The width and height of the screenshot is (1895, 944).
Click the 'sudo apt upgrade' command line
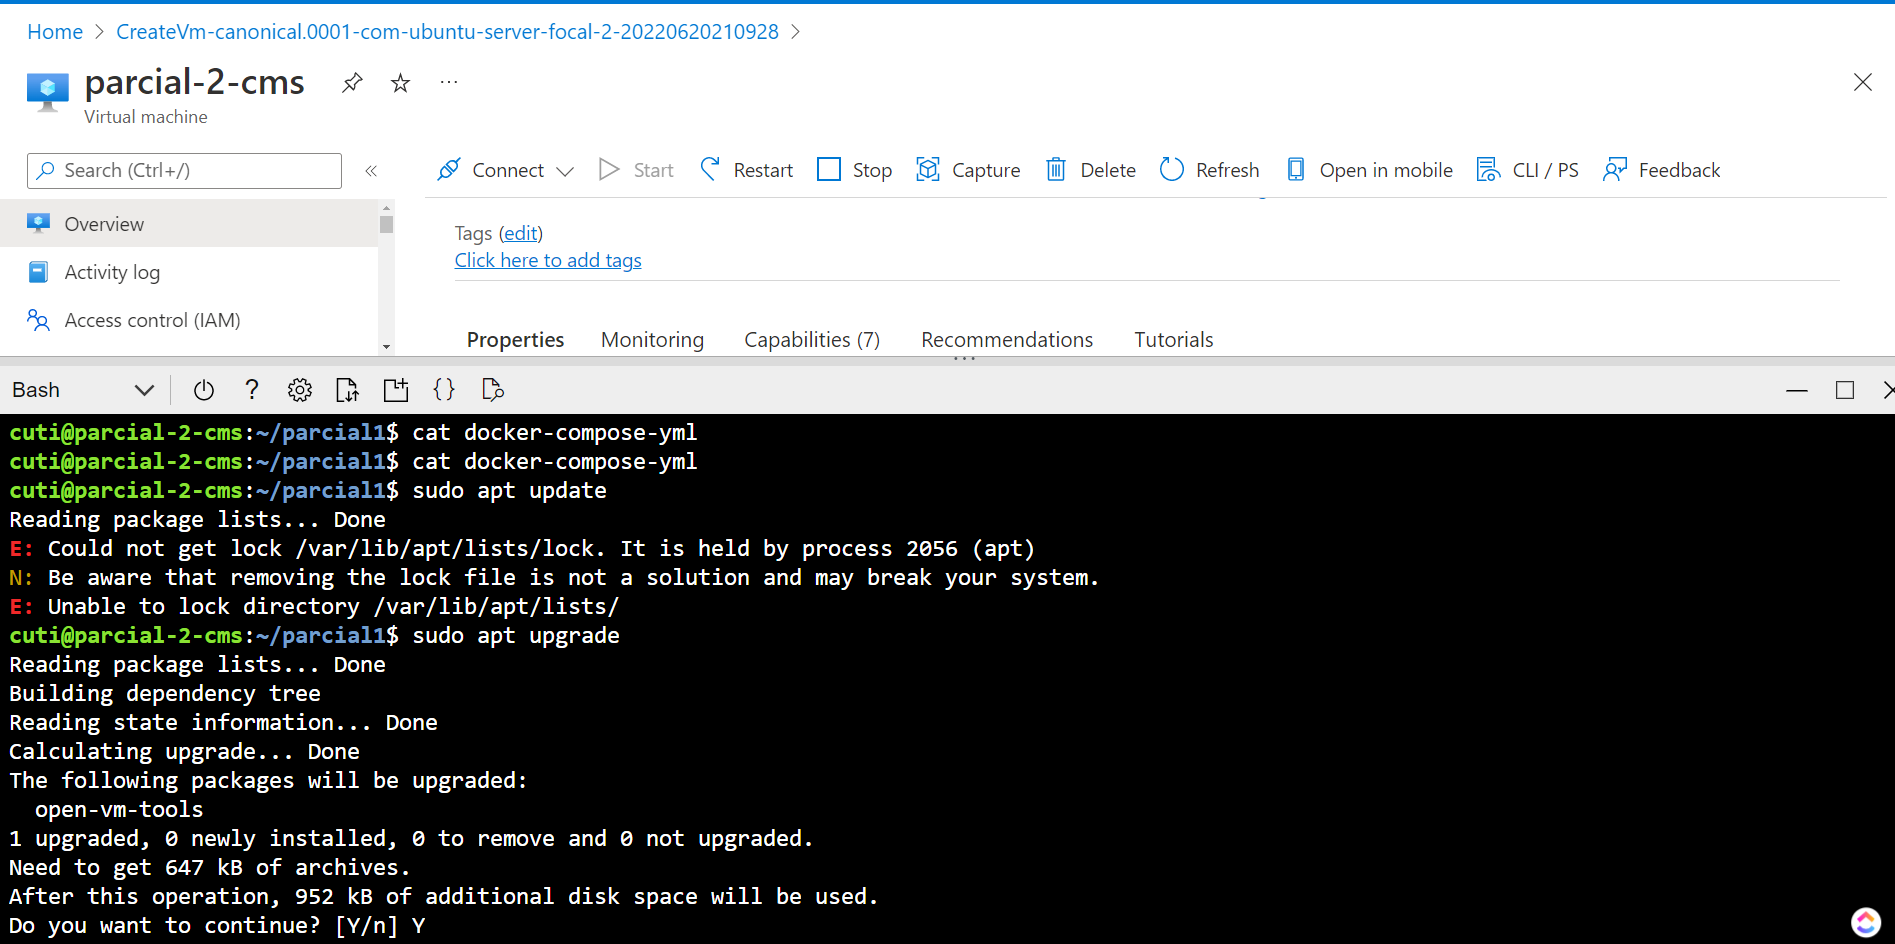(x=516, y=636)
